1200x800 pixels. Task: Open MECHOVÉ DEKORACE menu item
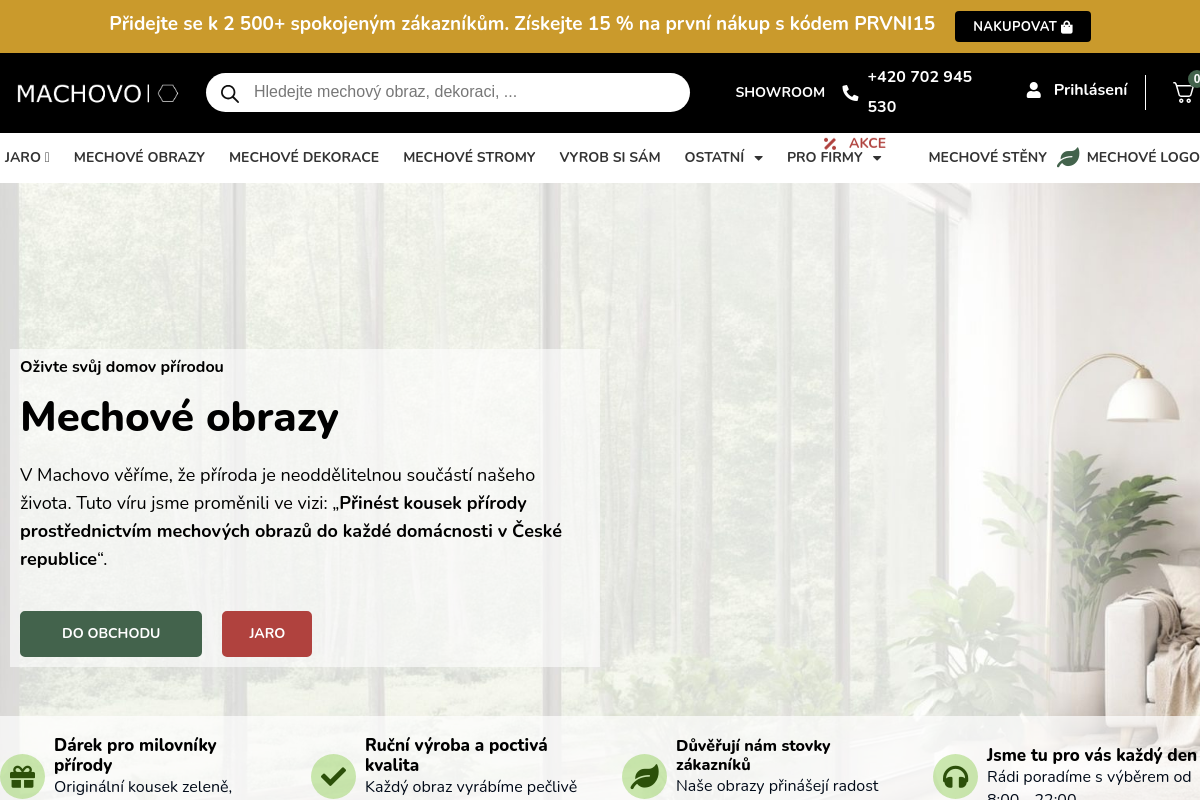[x=304, y=157]
